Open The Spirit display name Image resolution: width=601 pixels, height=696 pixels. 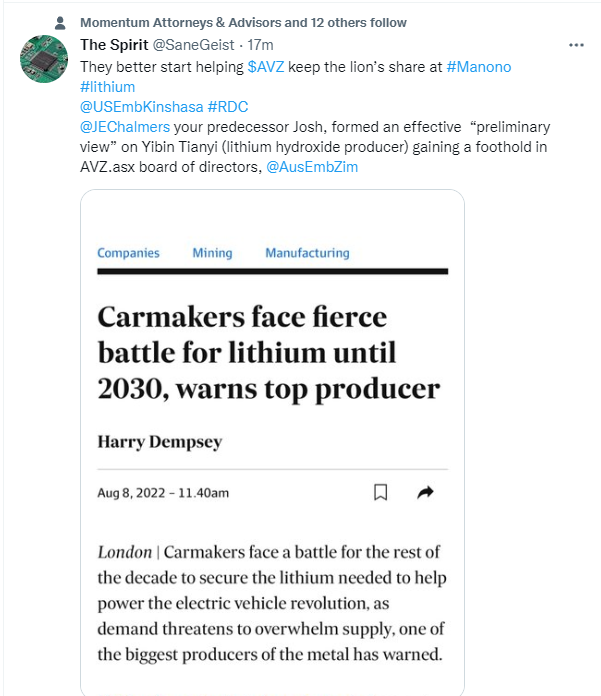[x=114, y=45]
